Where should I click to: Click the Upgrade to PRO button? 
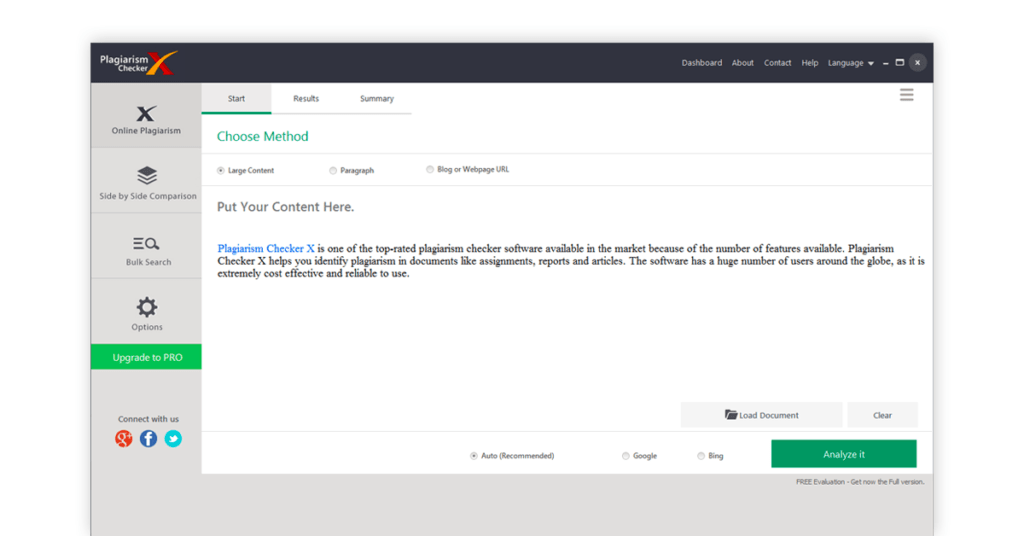[147, 357]
